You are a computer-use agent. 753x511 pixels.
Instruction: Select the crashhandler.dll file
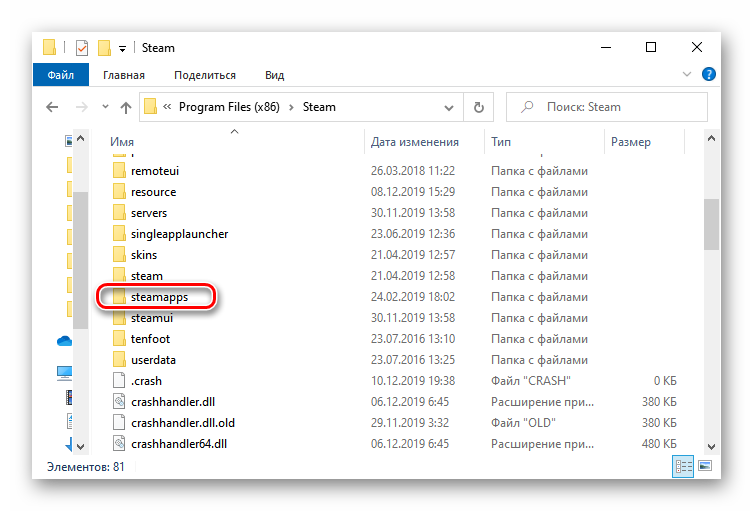click(173, 402)
